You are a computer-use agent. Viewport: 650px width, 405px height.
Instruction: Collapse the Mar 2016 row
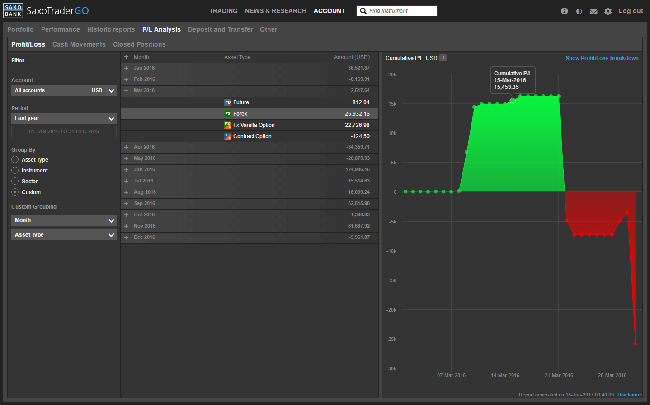pos(126,90)
